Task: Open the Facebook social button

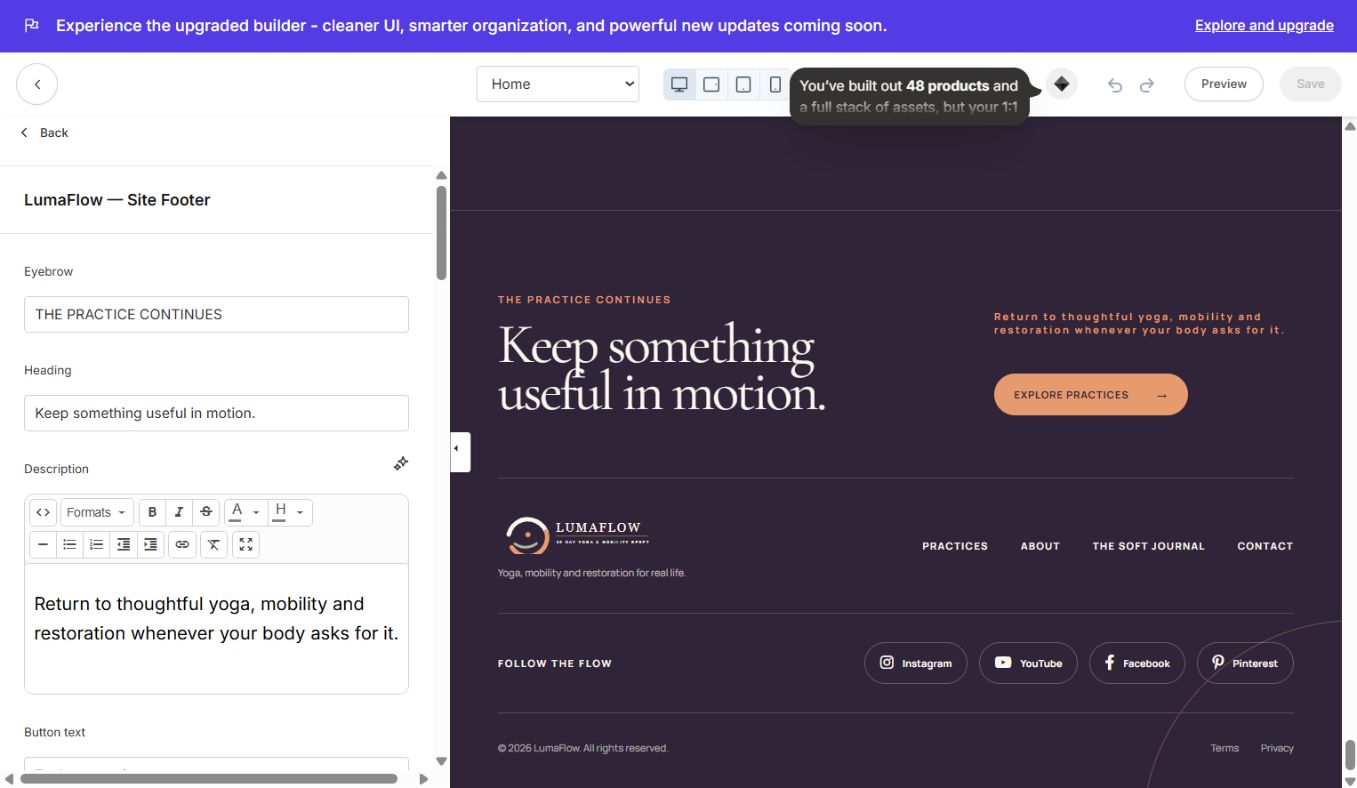Action: 1137,663
